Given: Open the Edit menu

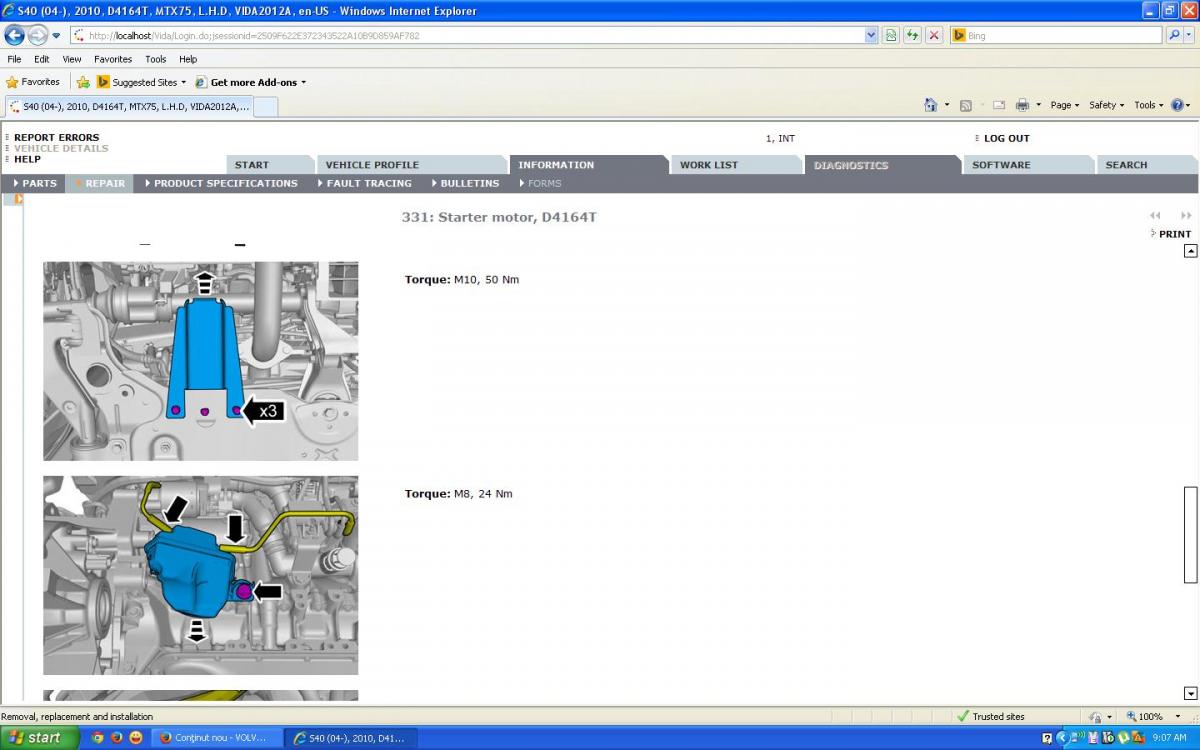Looking at the screenshot, I should coord(42,59).
